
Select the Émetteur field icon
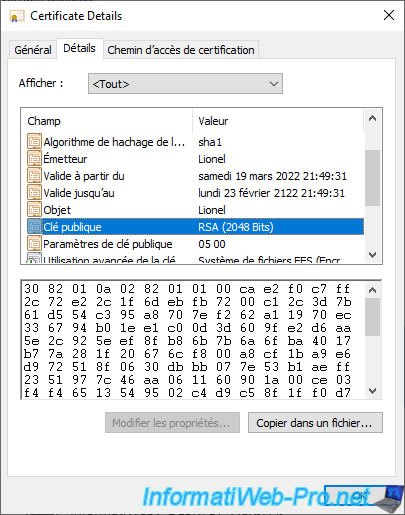pyautogui.click(x=34, y=158)
